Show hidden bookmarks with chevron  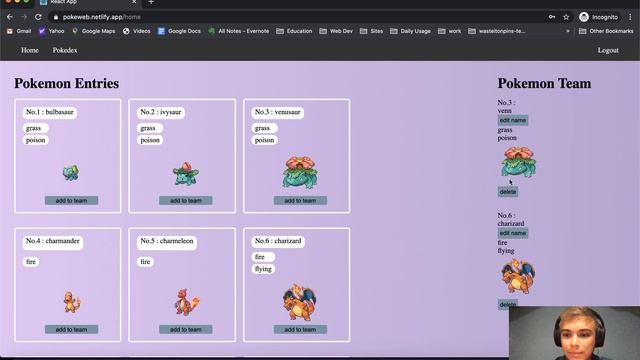pos(568,31)
